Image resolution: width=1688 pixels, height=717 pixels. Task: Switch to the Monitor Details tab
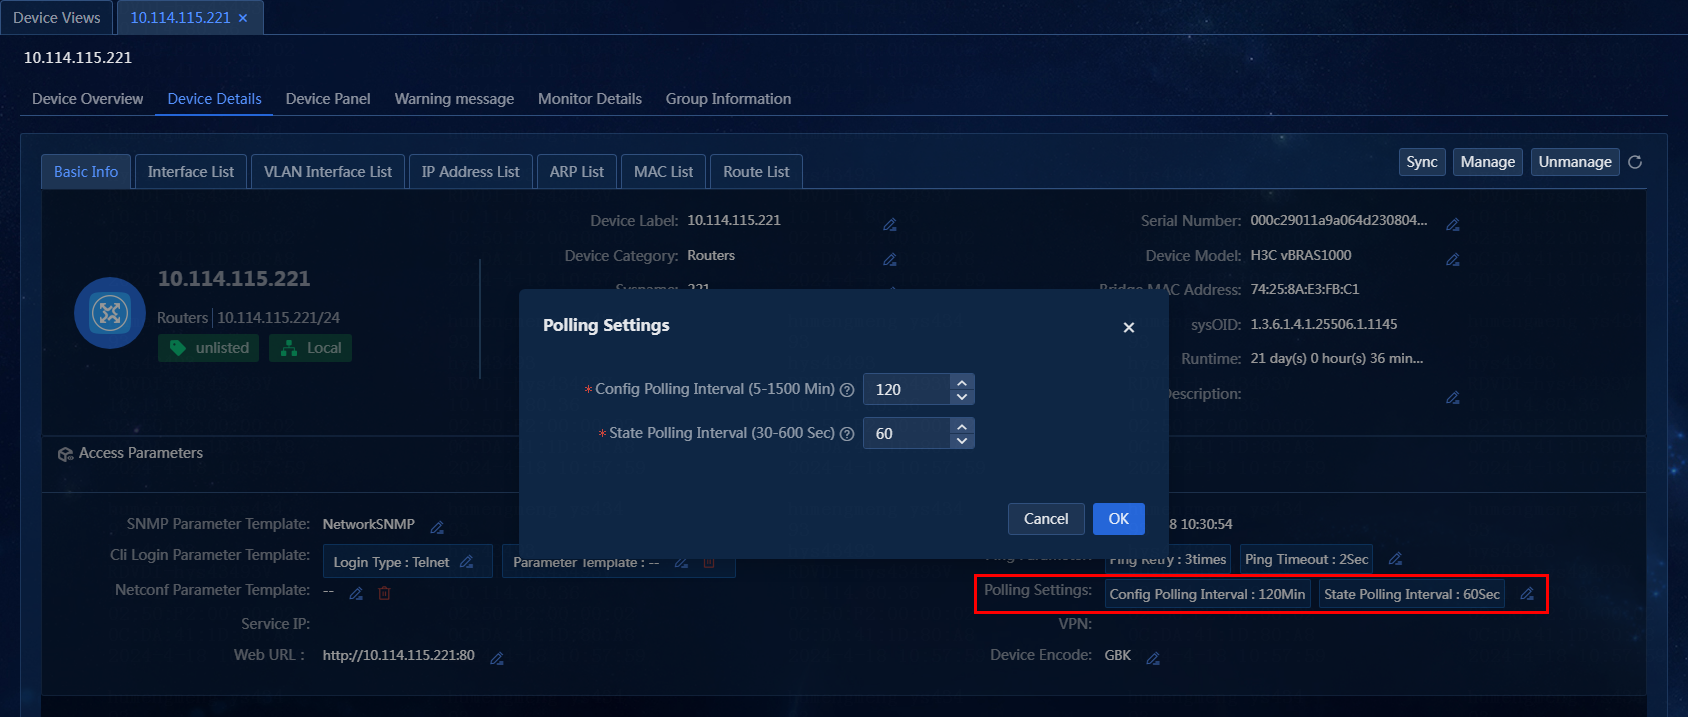pyautogui.click(x=590, y=99)
